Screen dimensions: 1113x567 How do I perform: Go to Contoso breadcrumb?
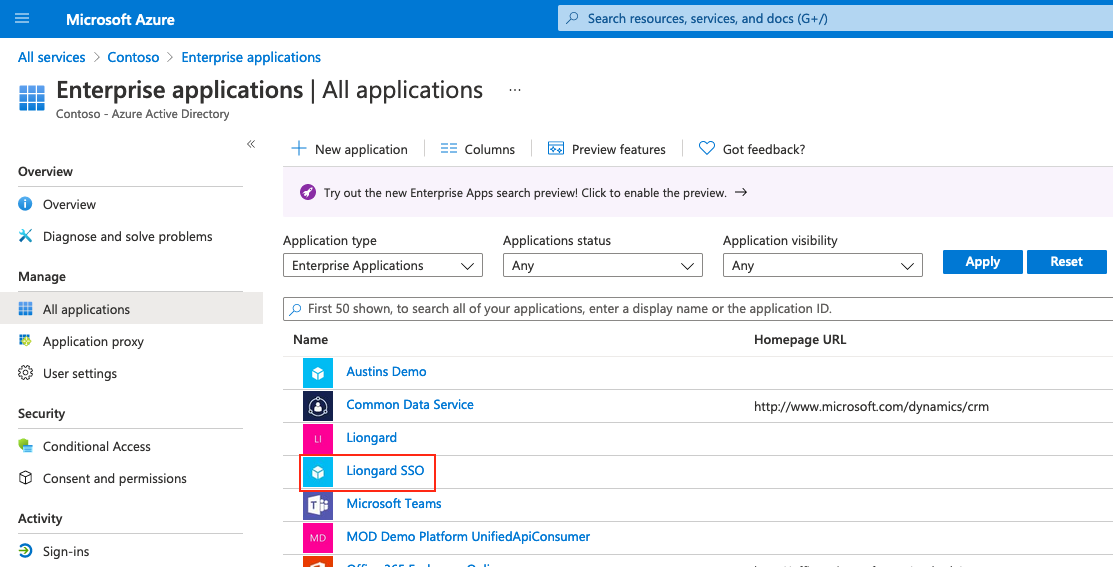tap(133, 57)
